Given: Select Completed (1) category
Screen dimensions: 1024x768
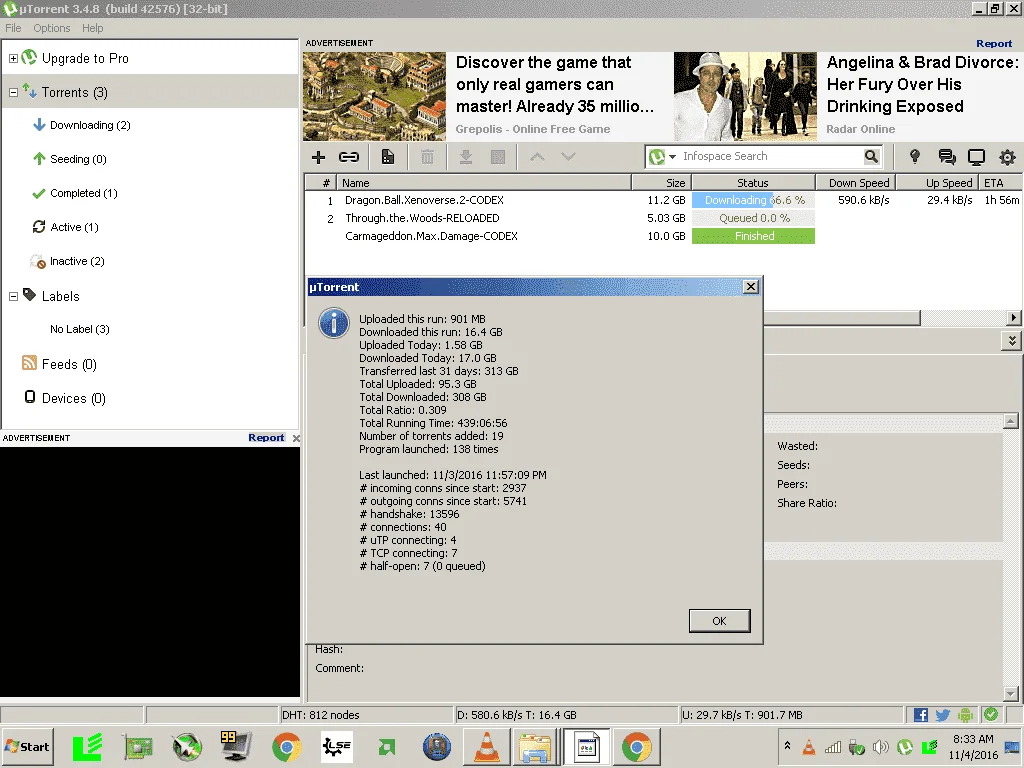Looking at the screenshot, I should tap(83, 193).
